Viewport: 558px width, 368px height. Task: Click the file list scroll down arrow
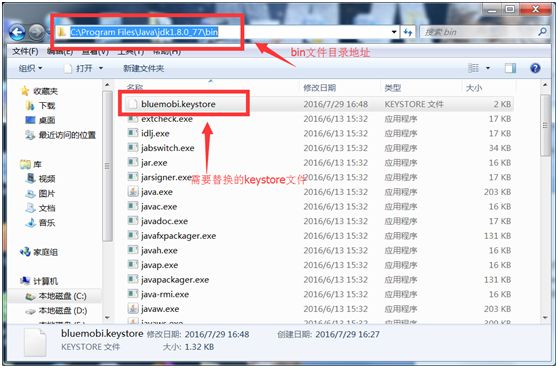pyautogui.click(x=545, y=317)
